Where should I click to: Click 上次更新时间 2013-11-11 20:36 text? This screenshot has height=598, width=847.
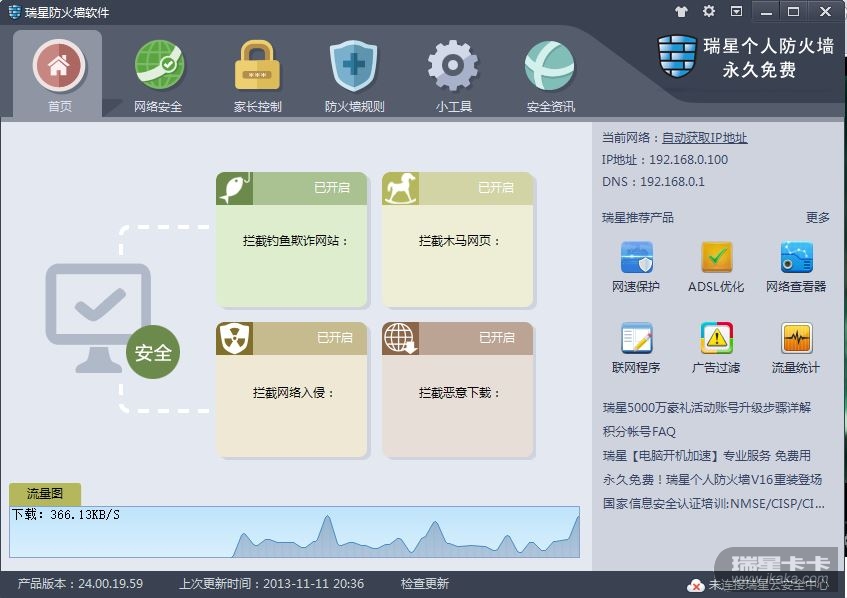[x=272, y=583]
